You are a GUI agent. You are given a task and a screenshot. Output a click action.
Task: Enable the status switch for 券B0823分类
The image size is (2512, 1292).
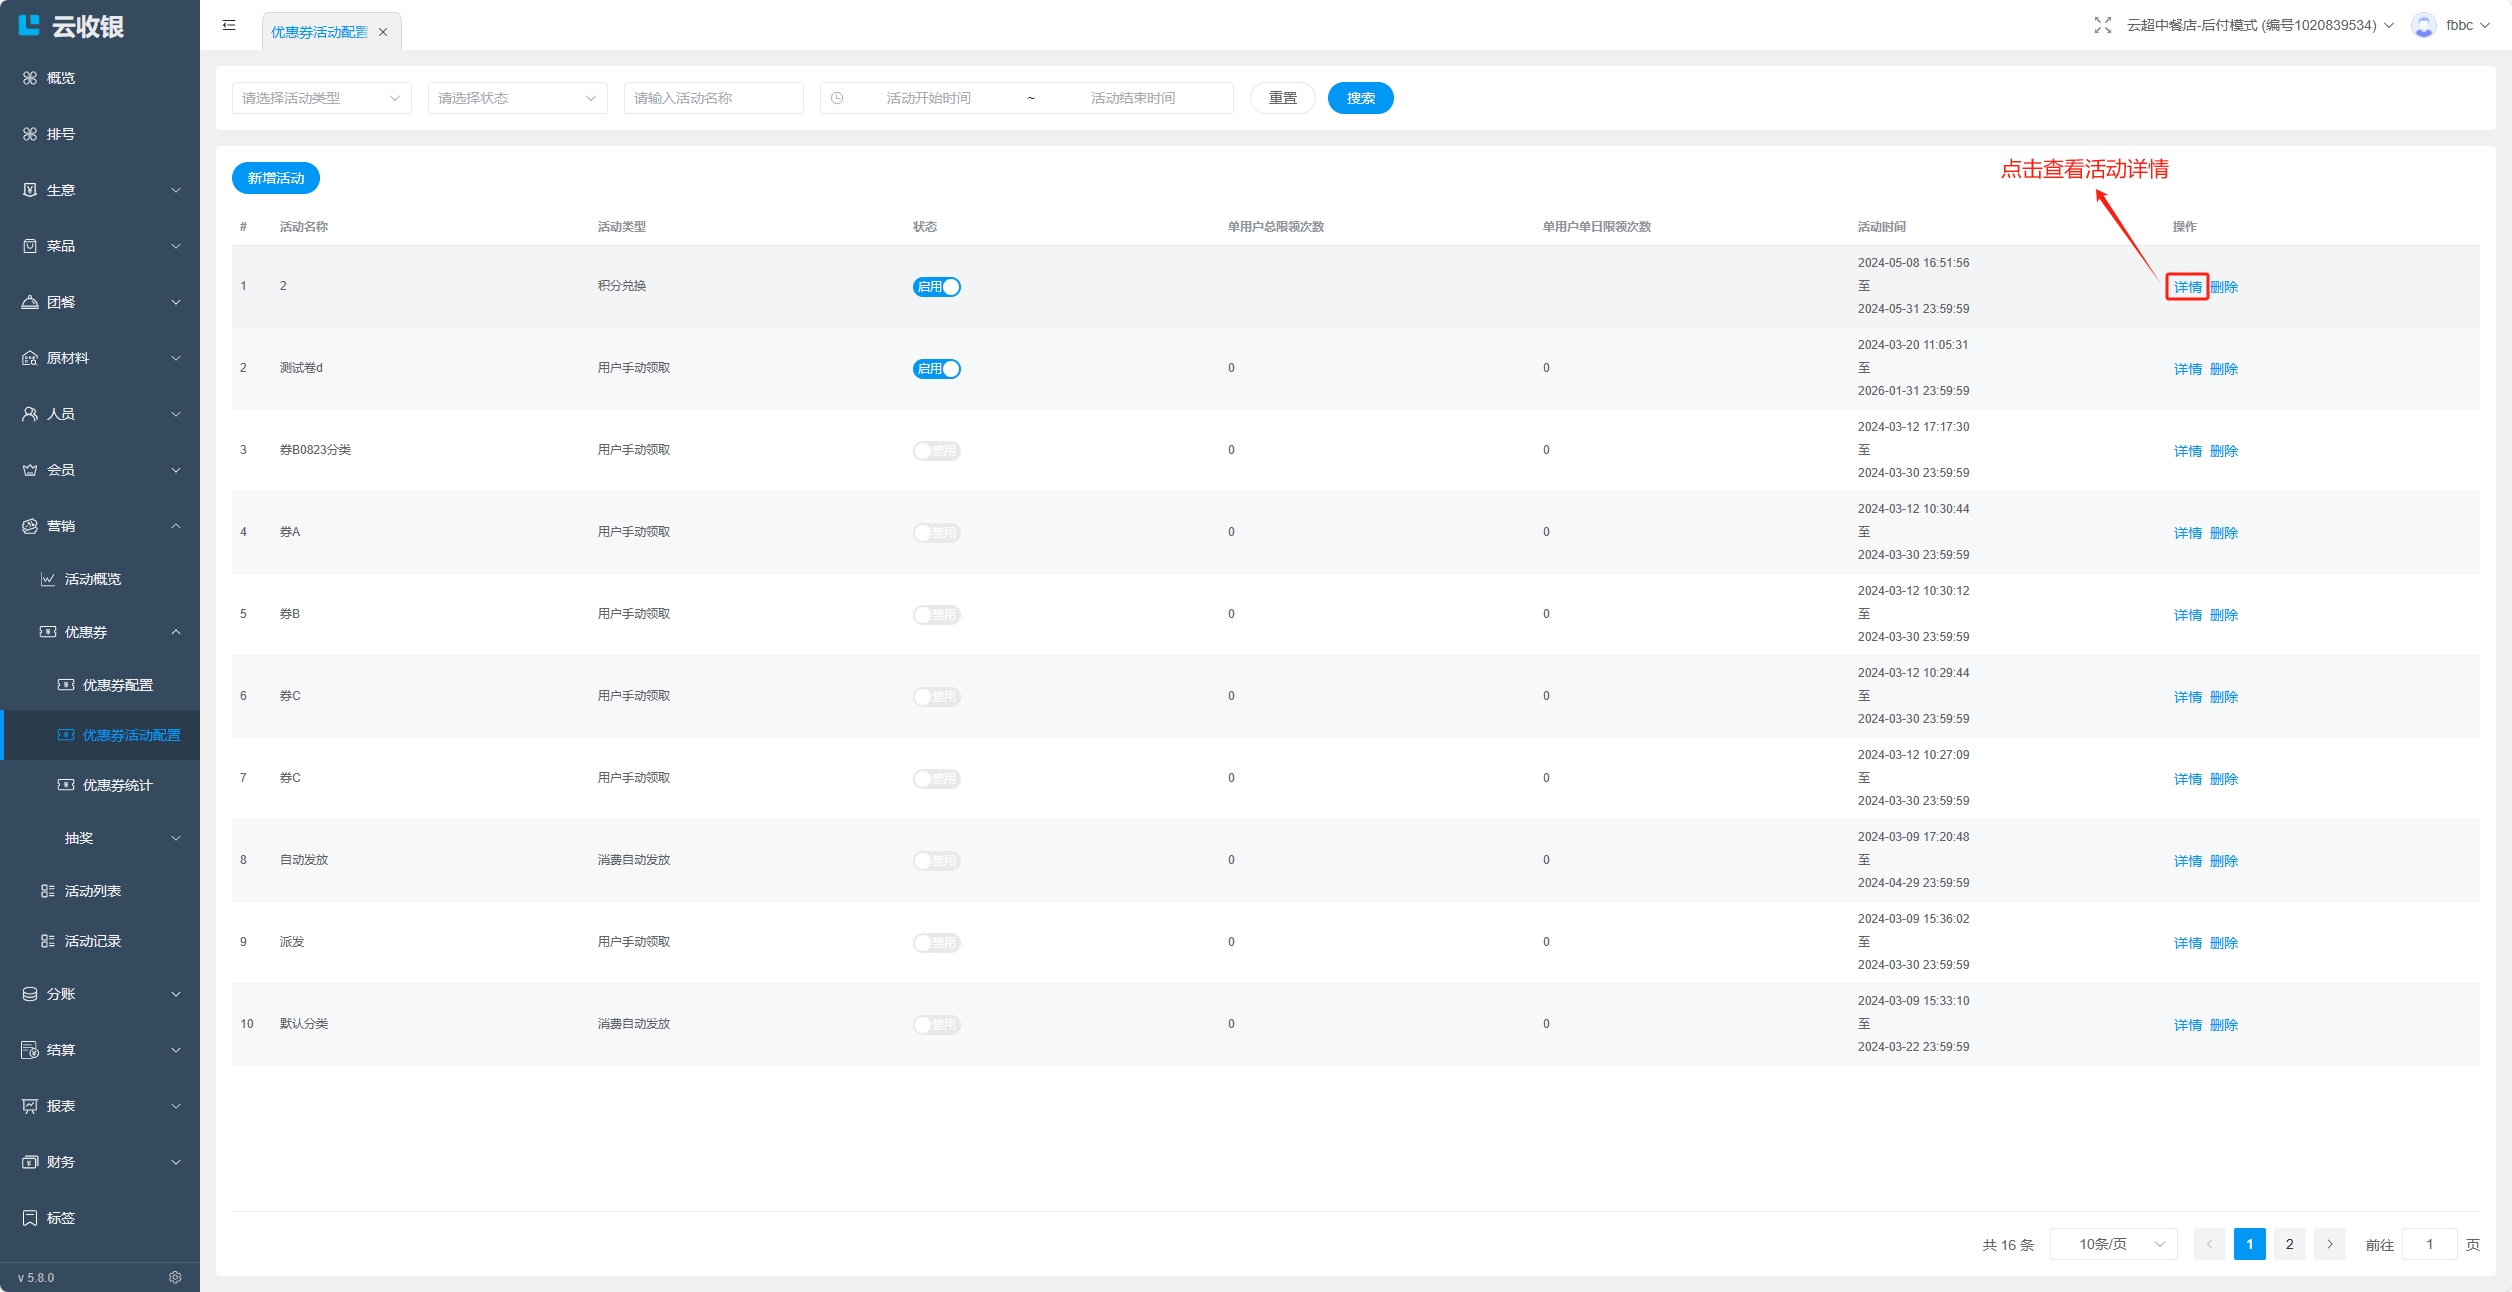936,451
